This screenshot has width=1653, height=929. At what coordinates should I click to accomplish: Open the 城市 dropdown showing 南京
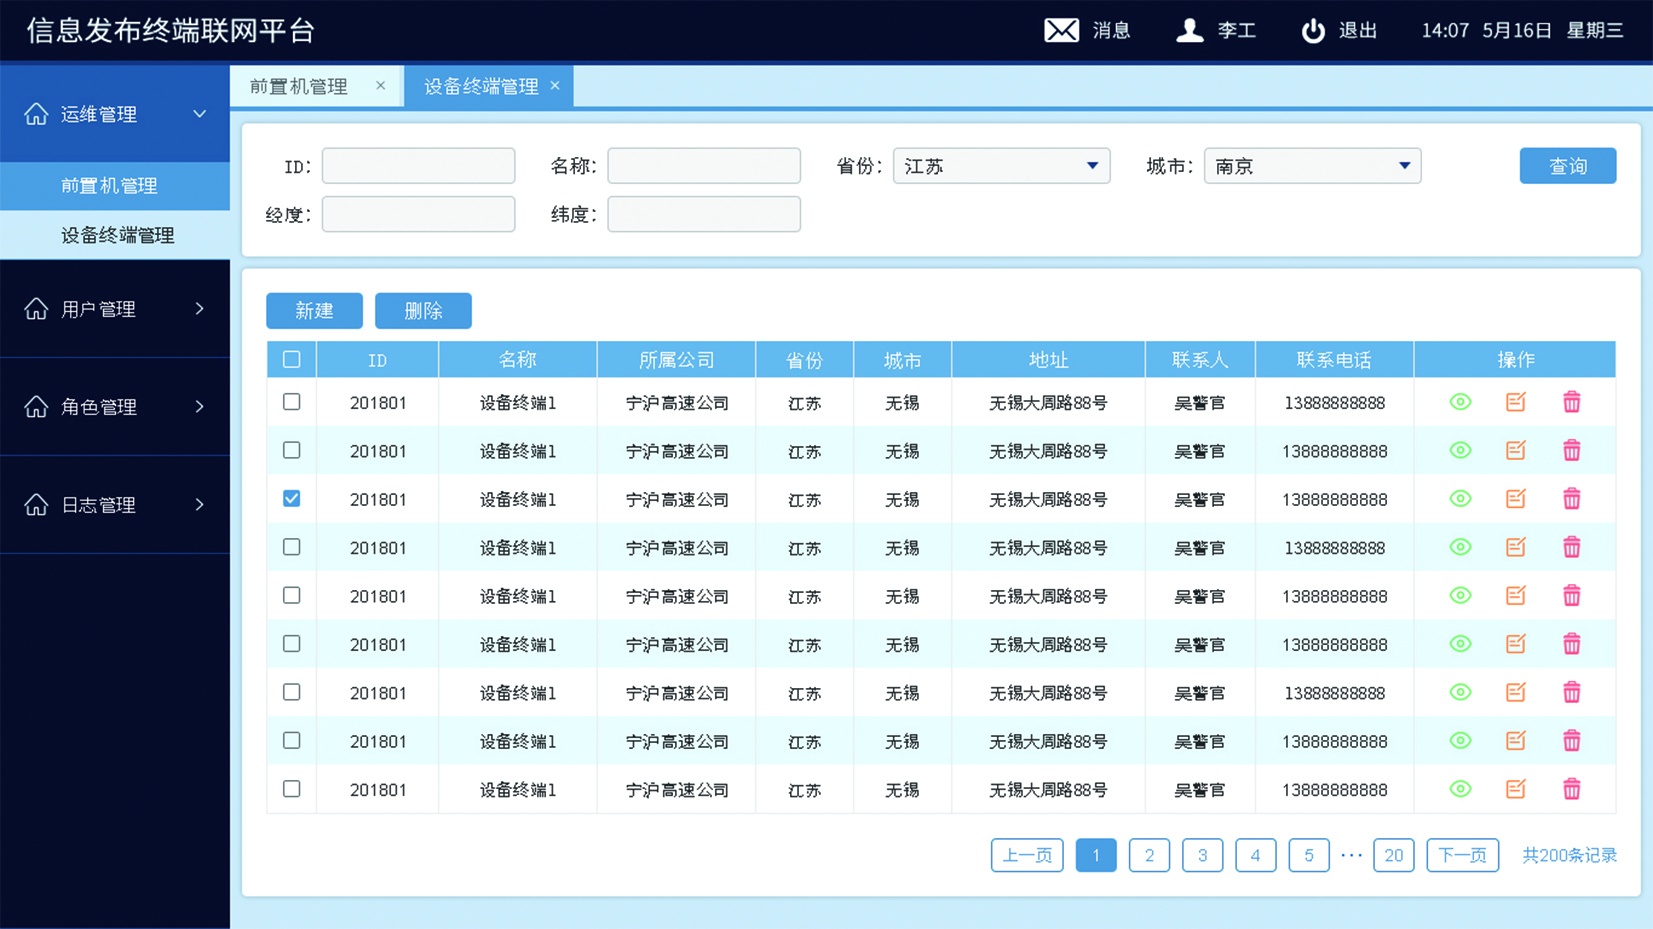click(1312, 166)
